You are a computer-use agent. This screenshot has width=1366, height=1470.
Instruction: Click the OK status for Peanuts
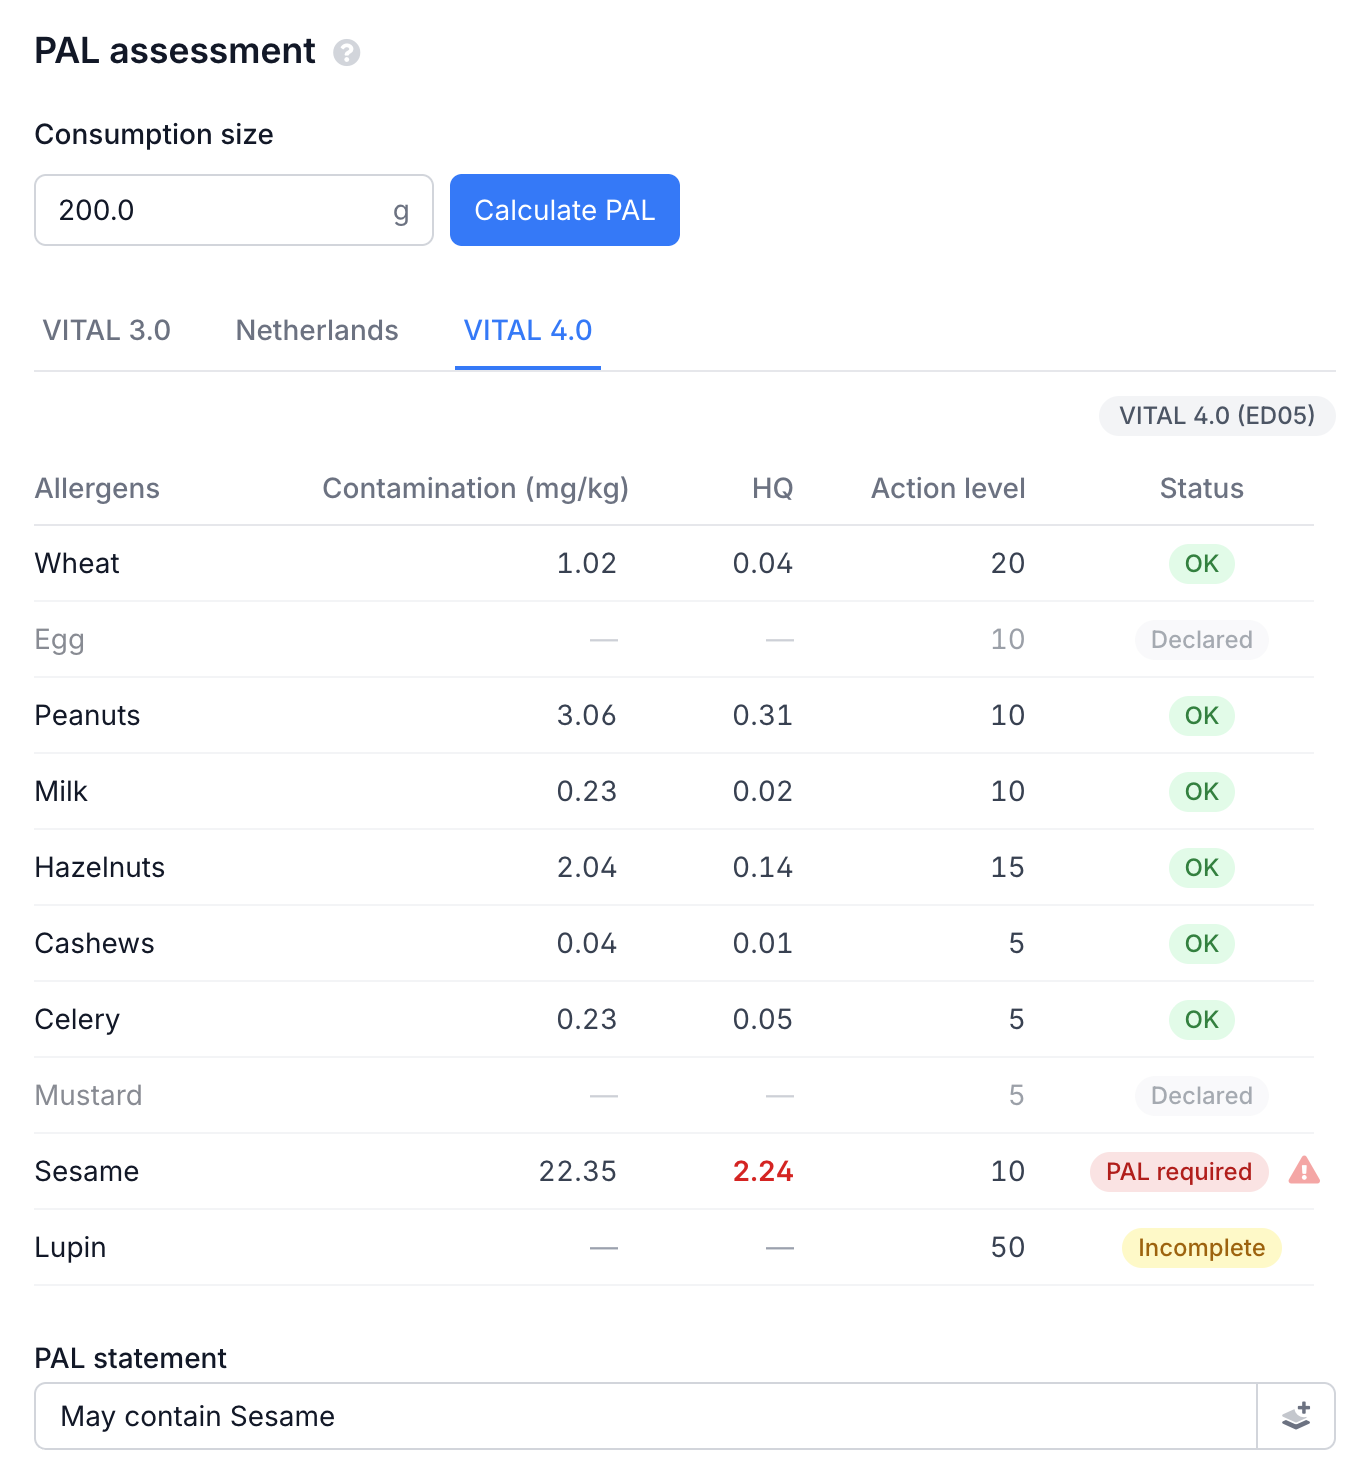click(x=1201, y=715)
